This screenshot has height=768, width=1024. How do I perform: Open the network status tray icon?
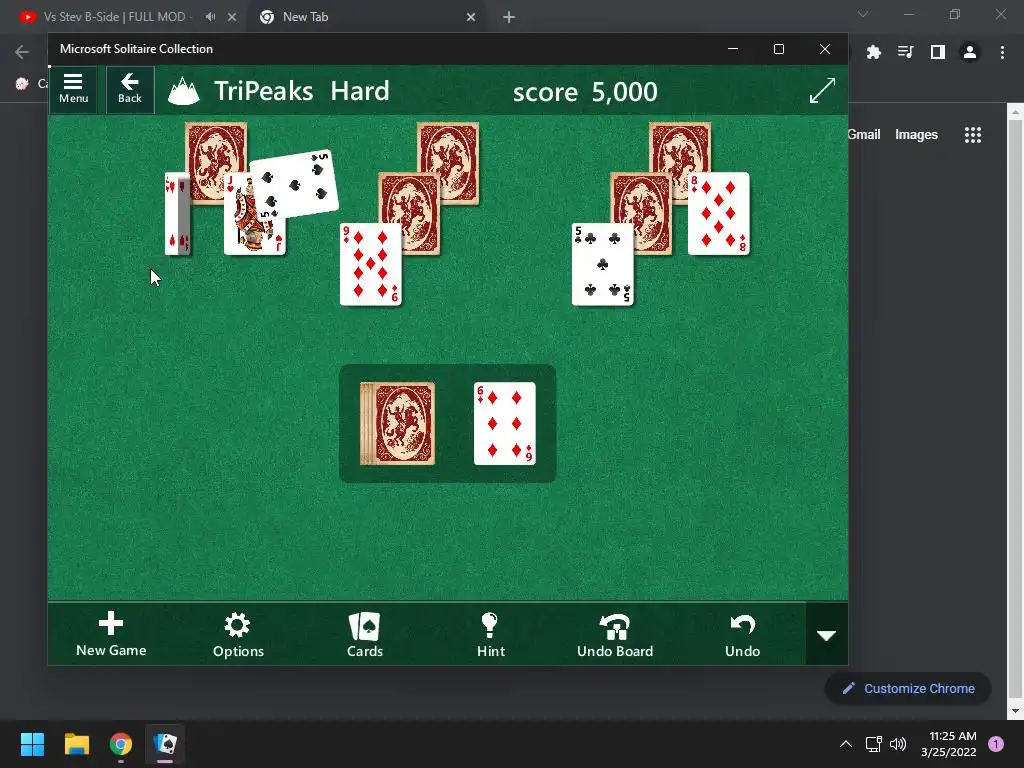[x=873, y=744]
